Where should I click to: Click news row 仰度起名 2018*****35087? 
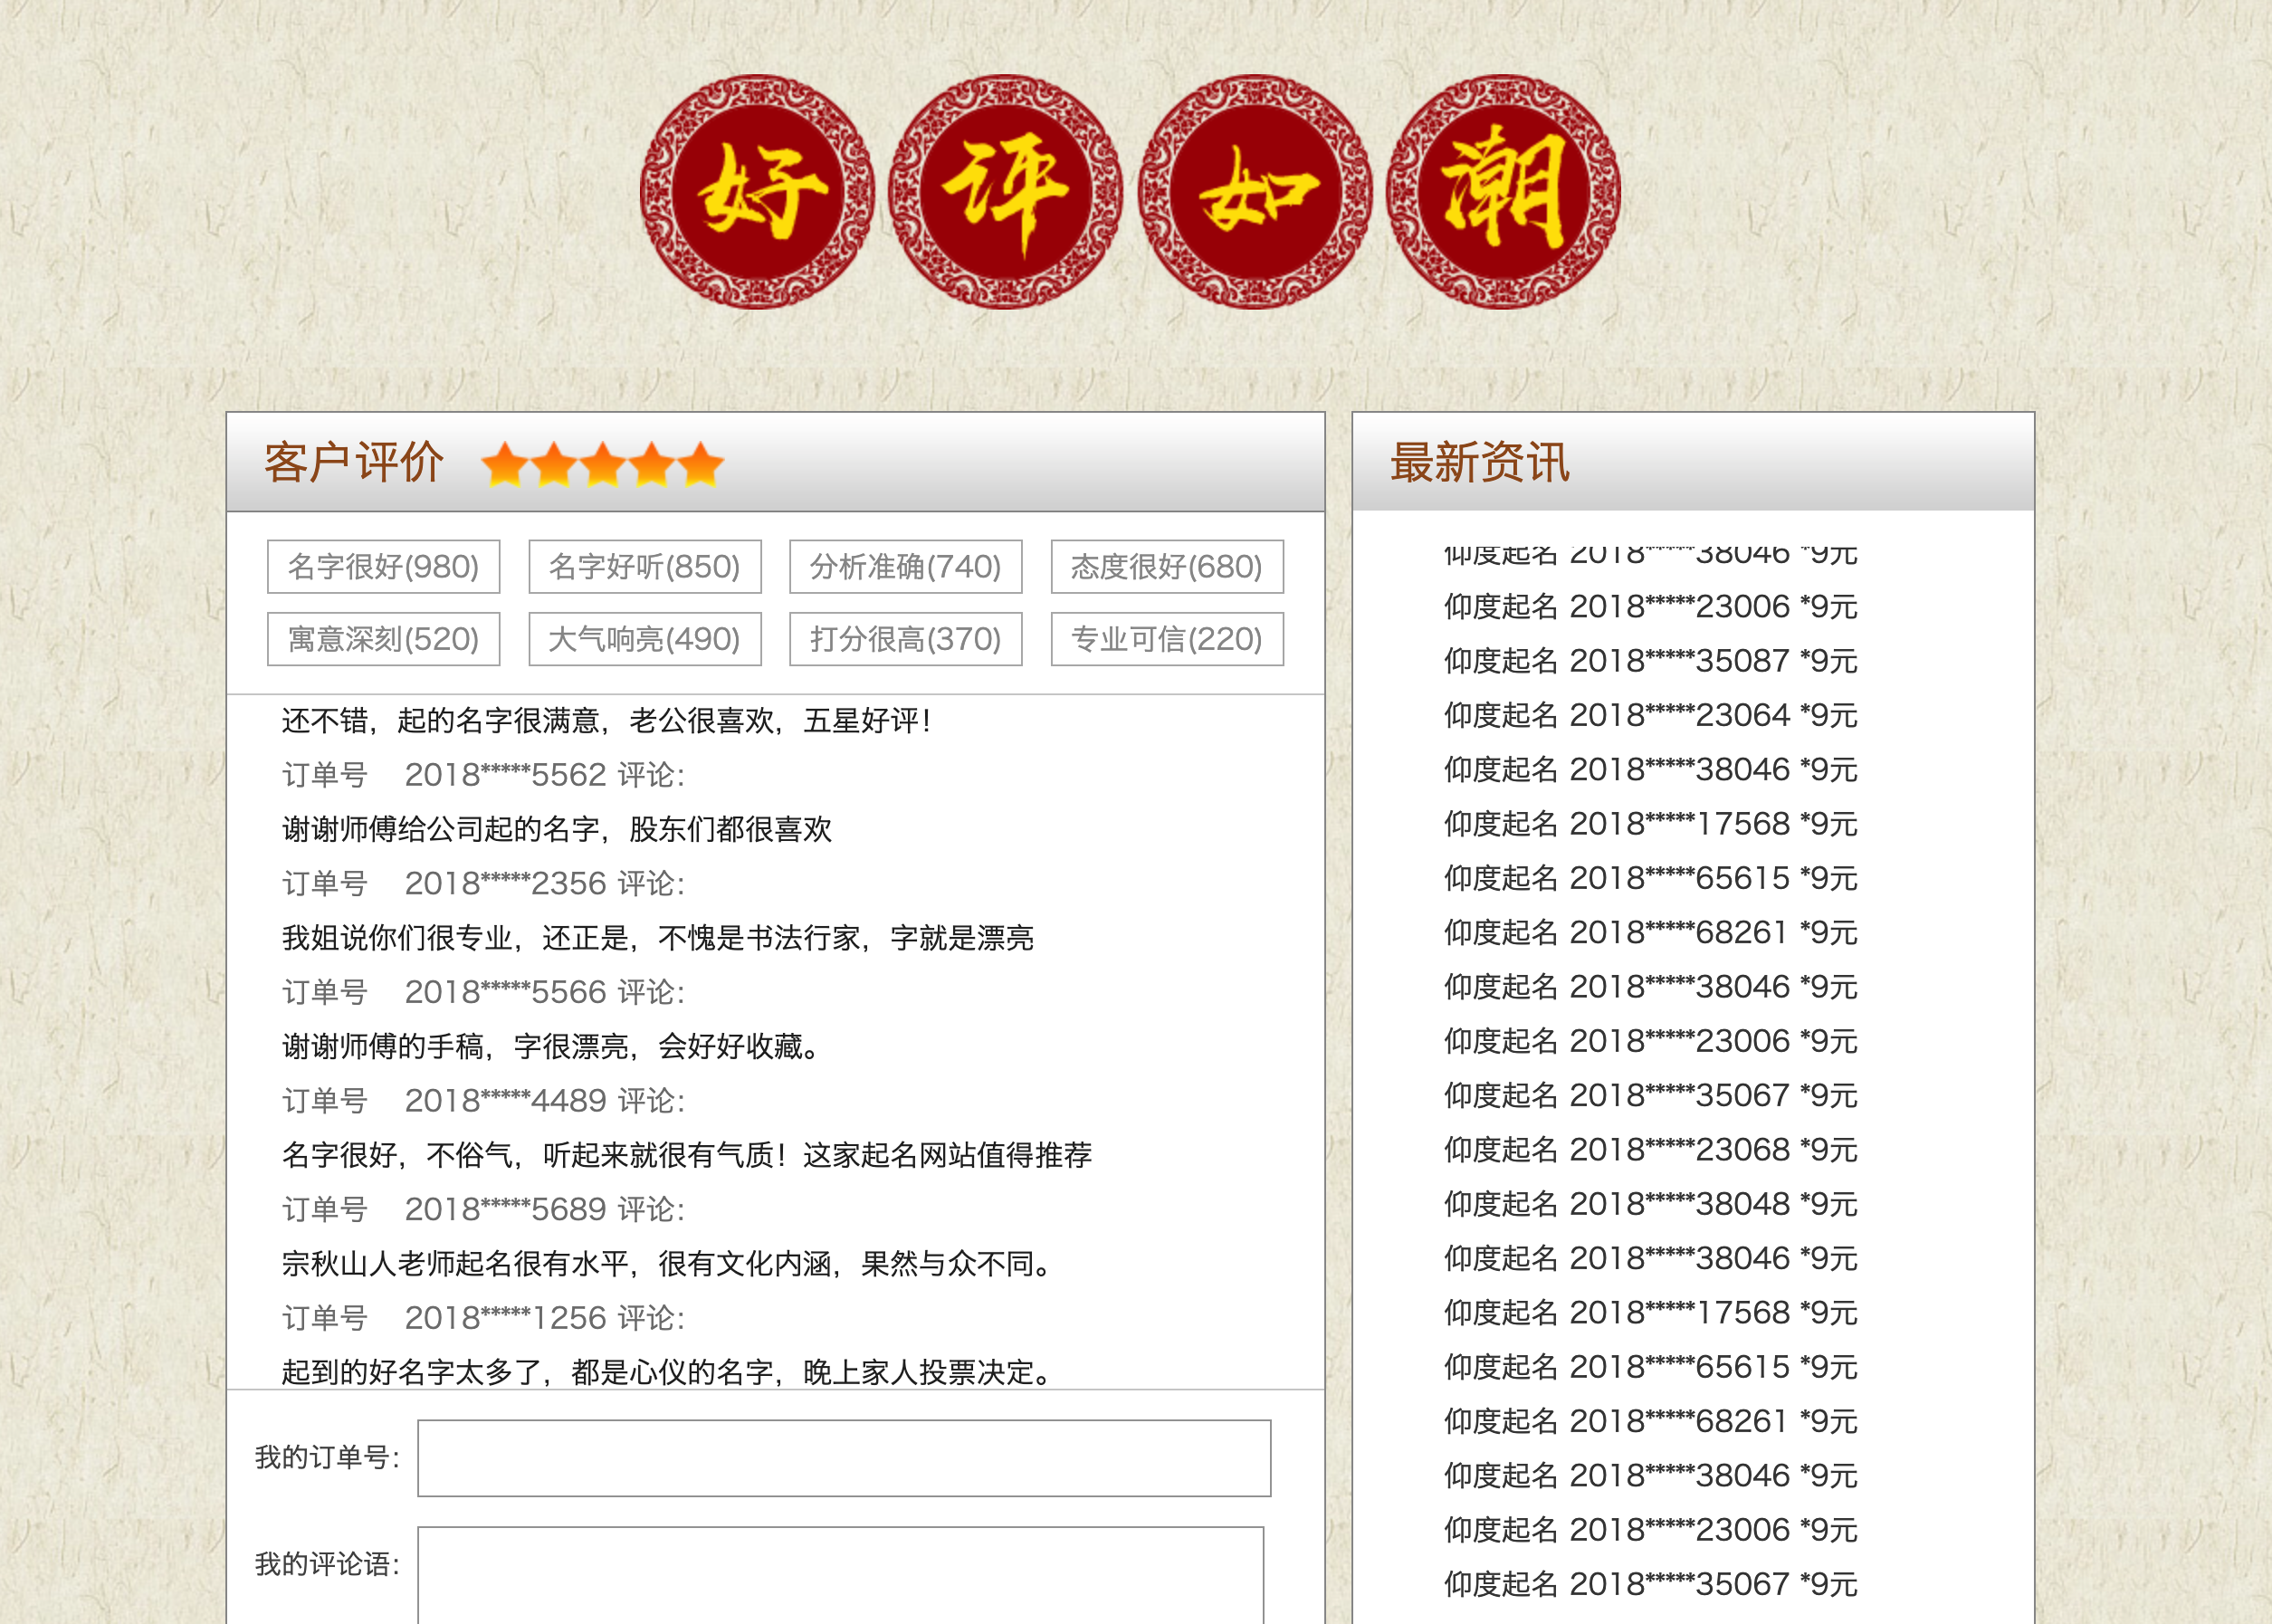coord(1651,661)
